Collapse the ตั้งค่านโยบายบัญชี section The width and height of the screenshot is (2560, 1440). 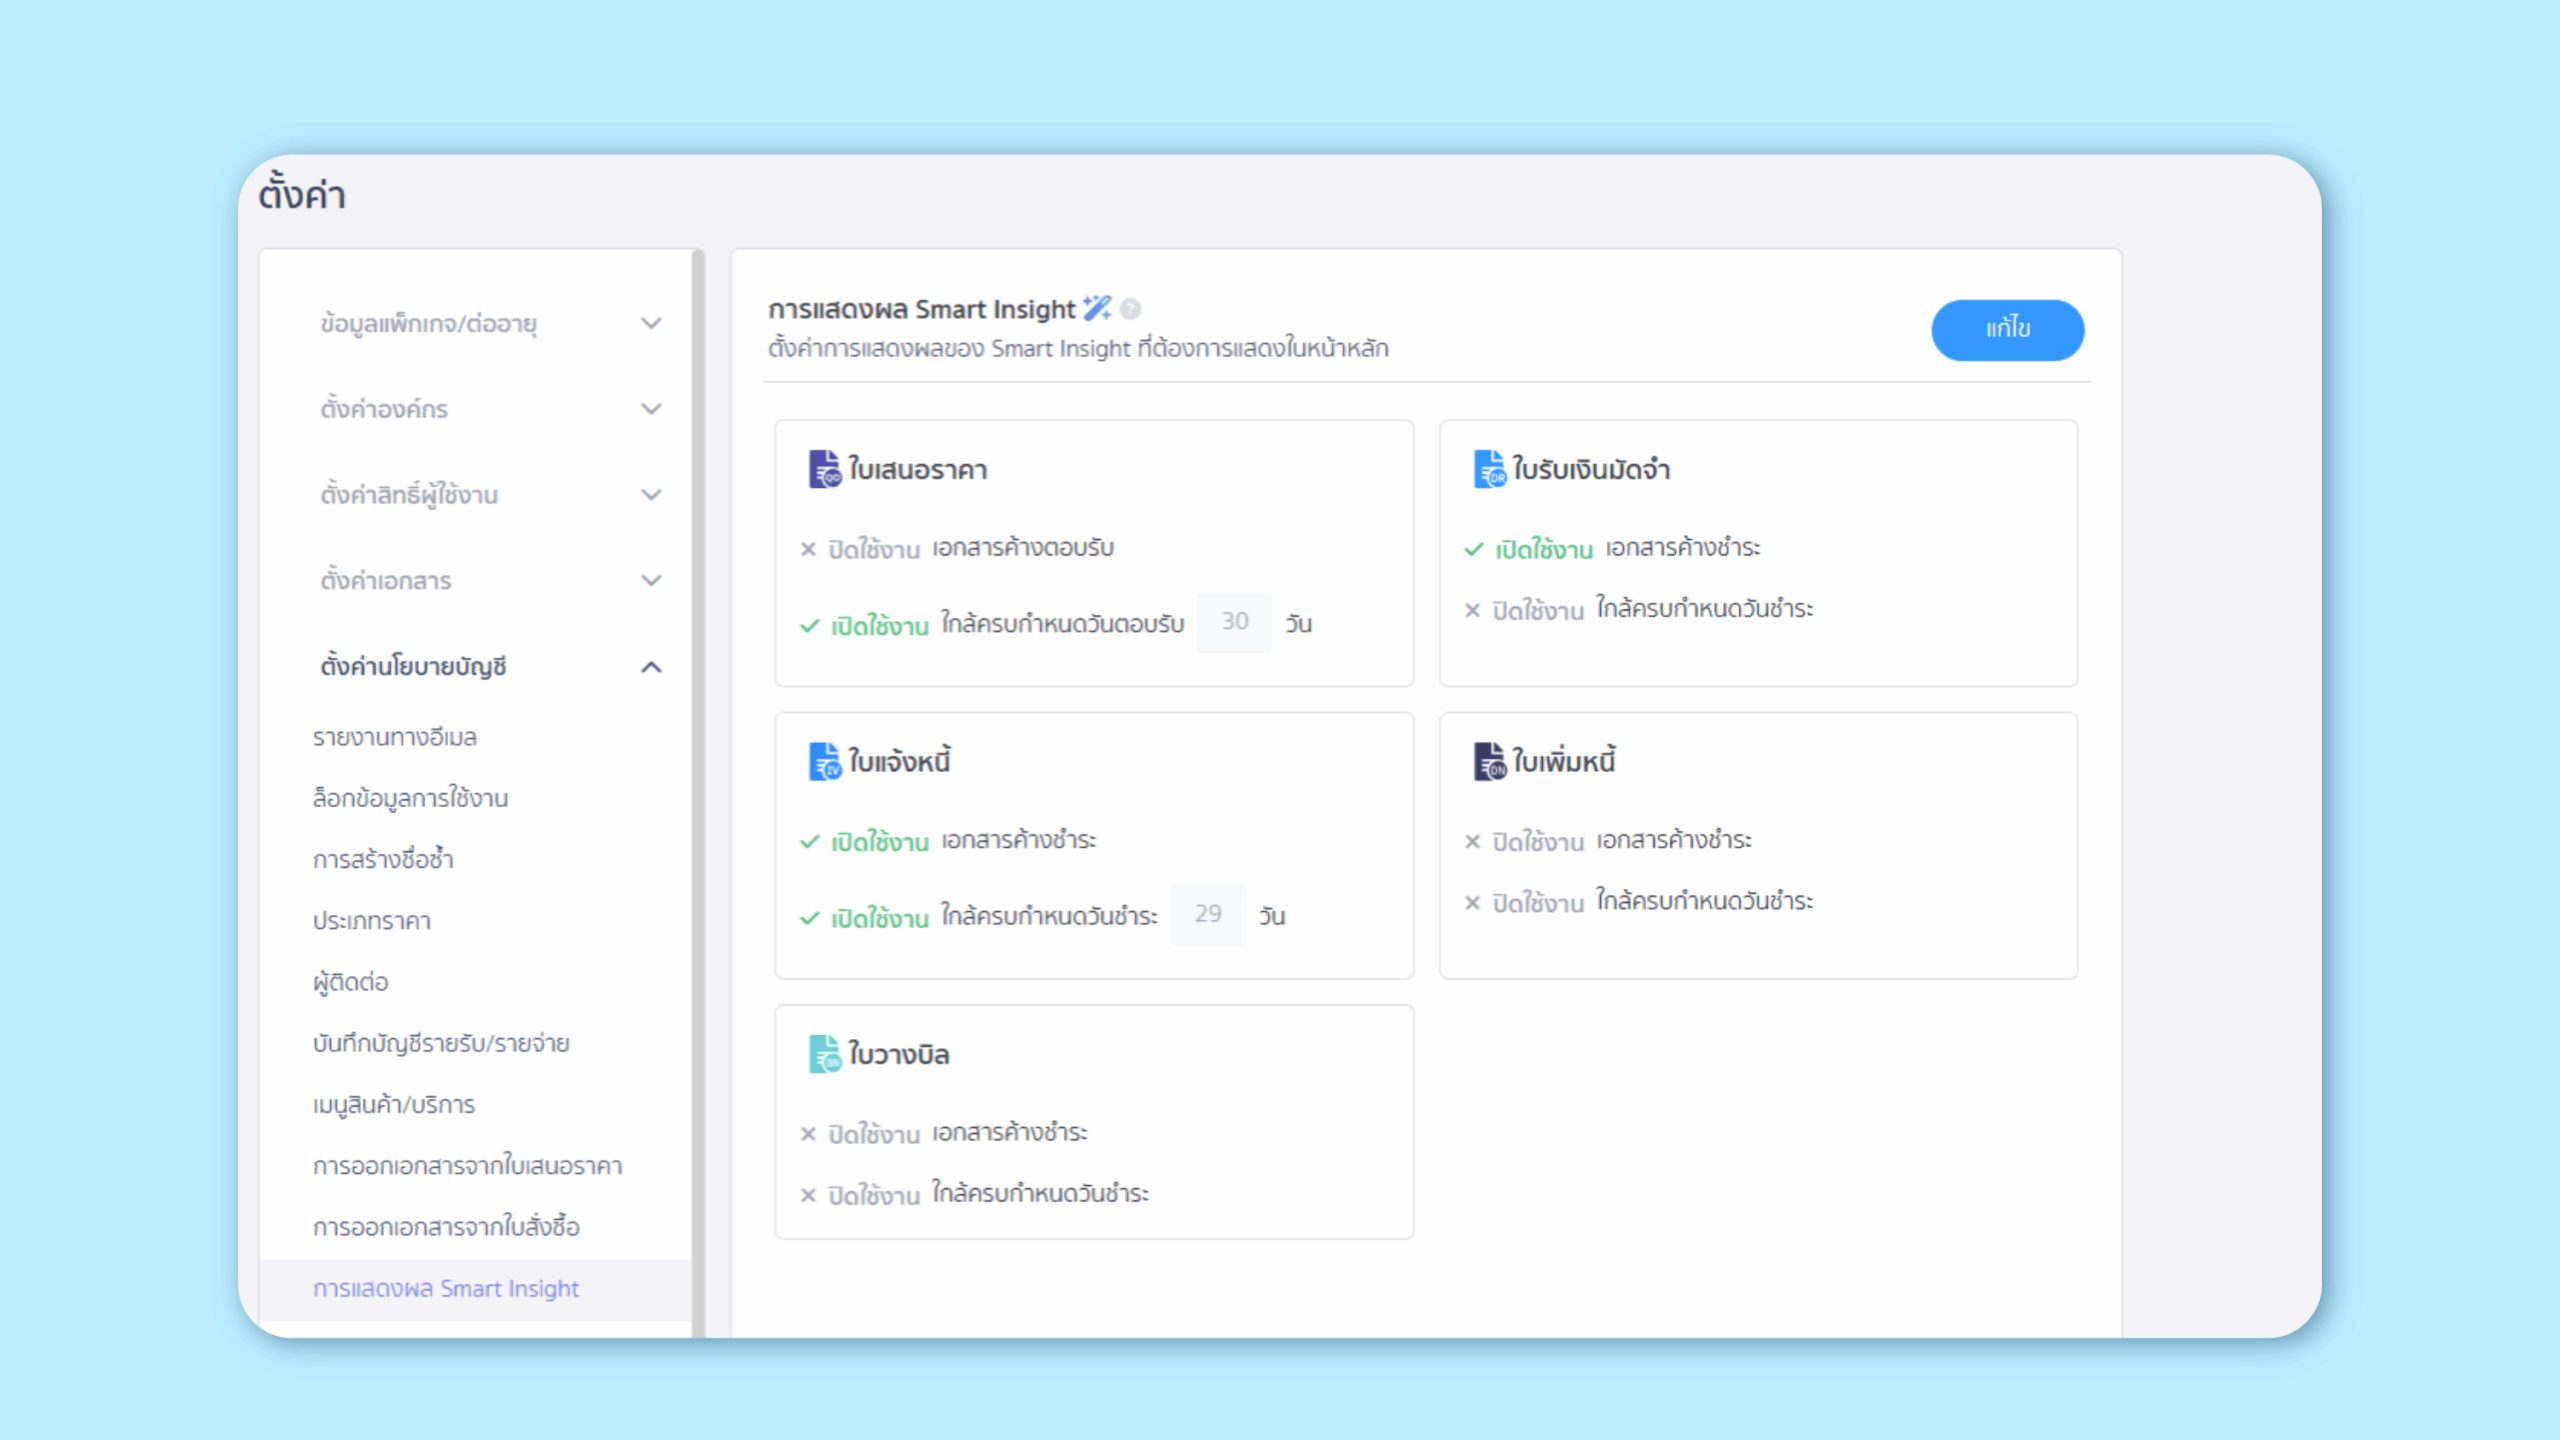tap(651, 667)
